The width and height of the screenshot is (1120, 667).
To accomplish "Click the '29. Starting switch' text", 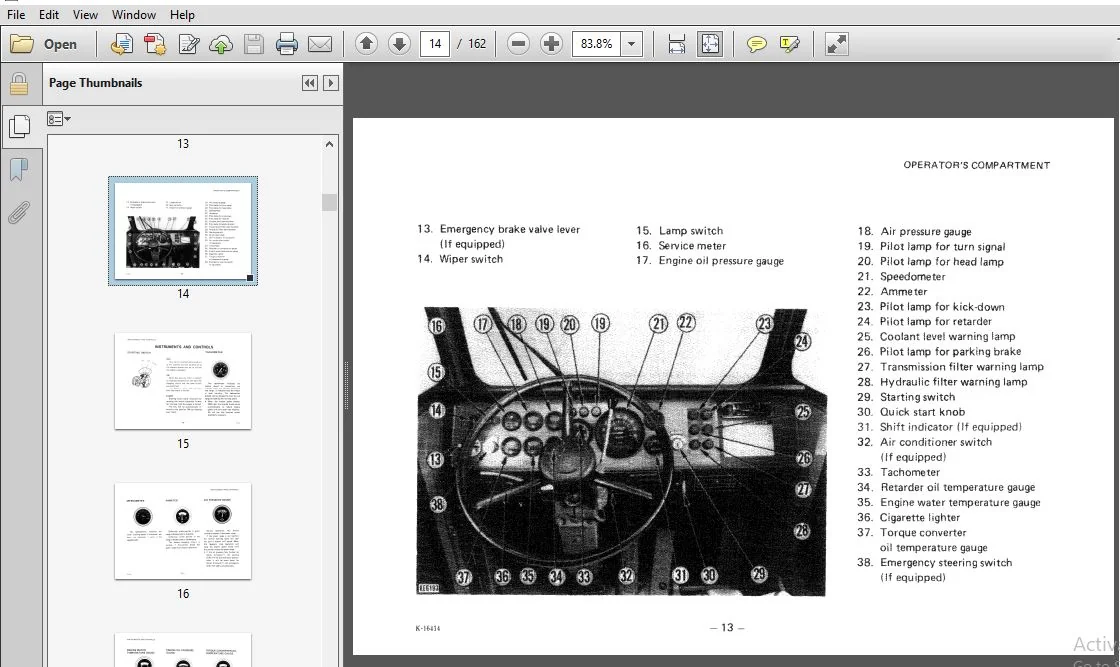I will tap(906, 397).
